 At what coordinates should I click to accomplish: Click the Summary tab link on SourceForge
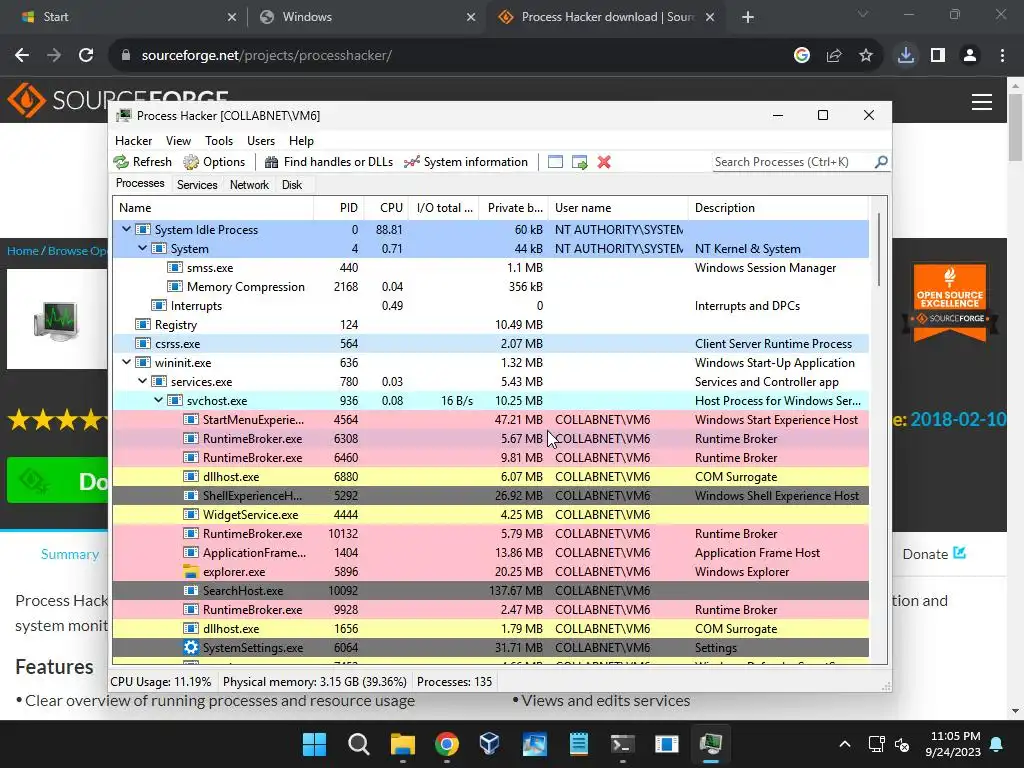[x=70, y=554]
